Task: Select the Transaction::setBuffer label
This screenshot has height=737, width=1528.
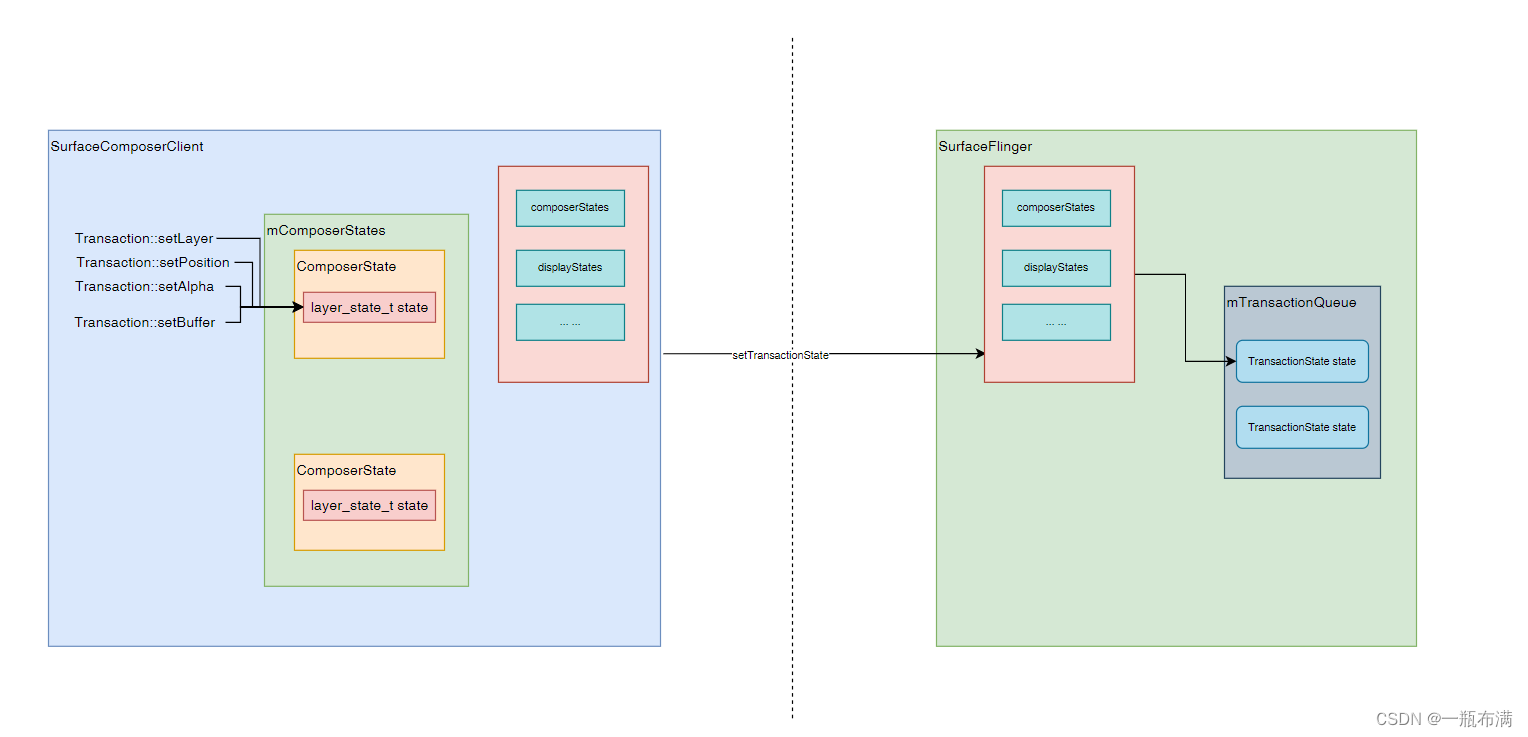Action: 145,323
